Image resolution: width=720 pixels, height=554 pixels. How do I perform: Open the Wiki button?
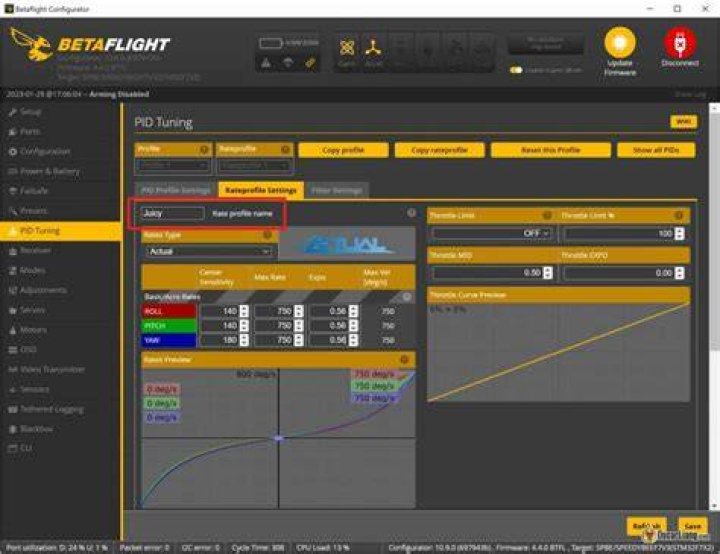pos(683,122)
